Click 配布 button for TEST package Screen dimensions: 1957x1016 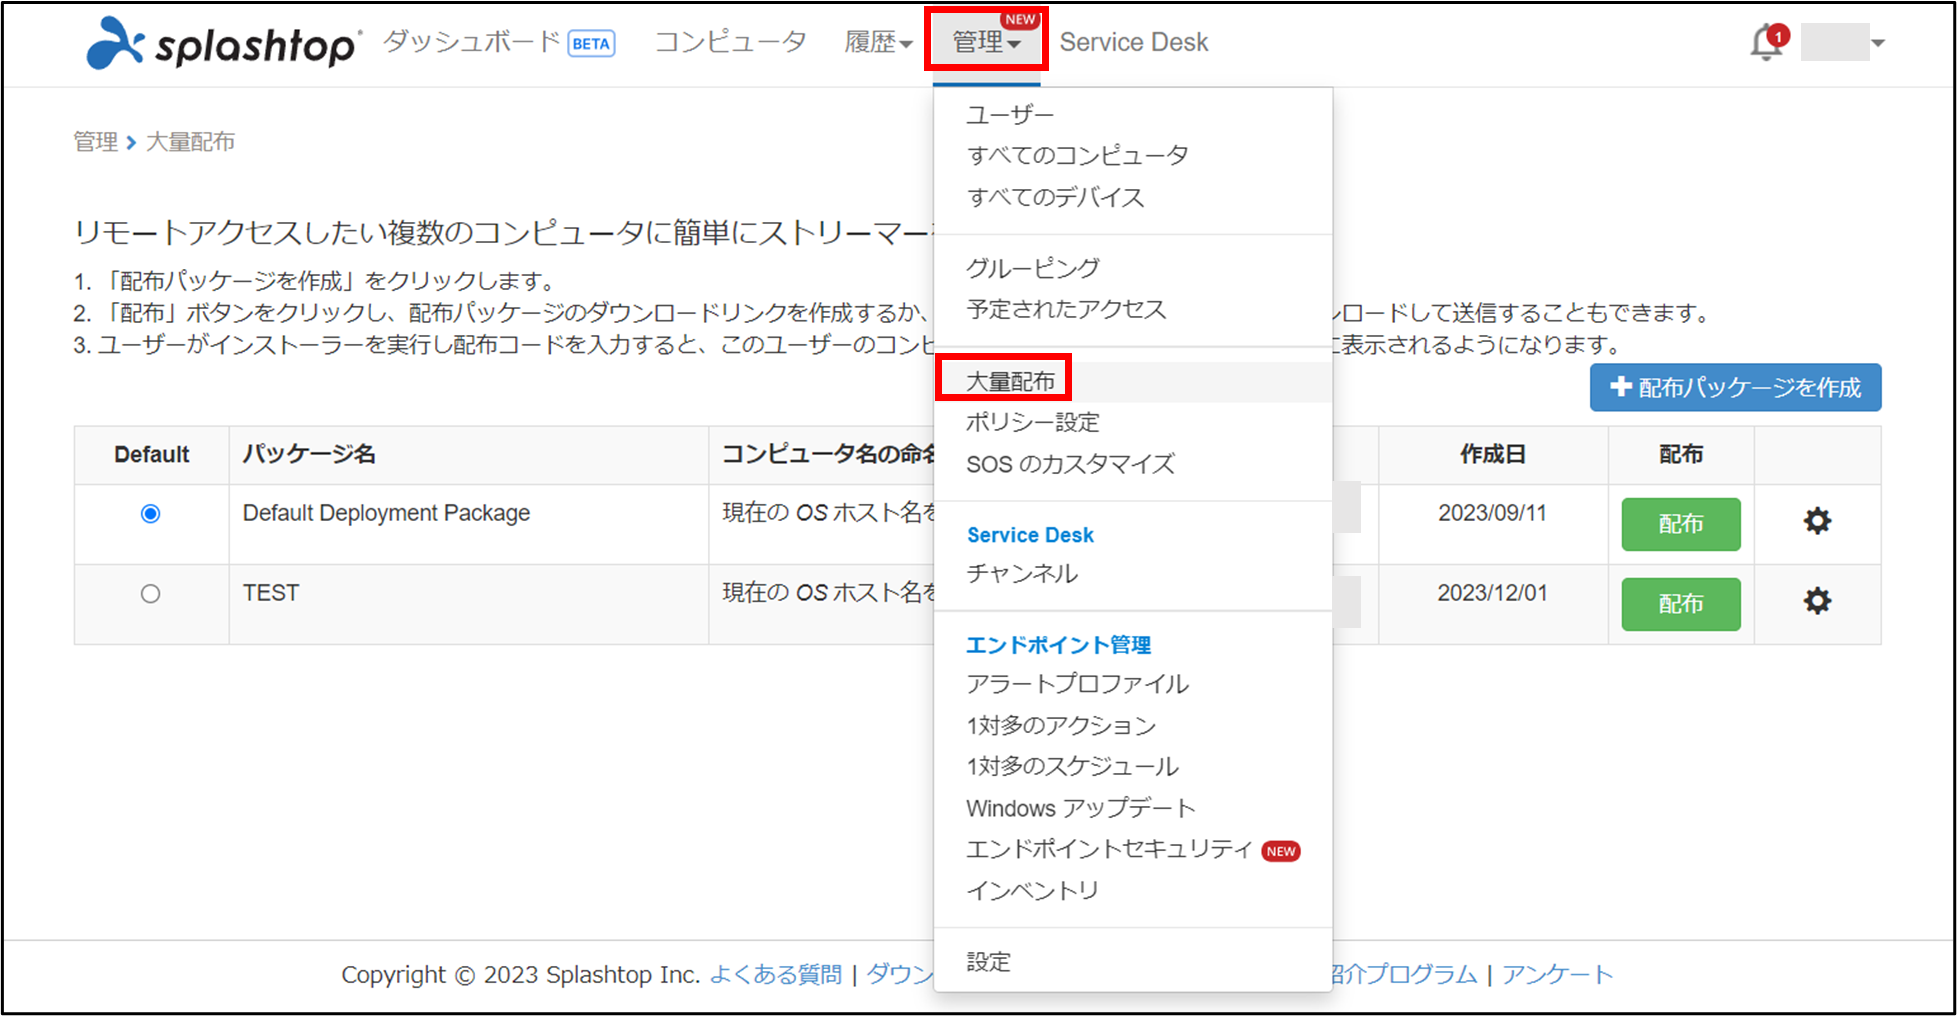(1680, 604)
